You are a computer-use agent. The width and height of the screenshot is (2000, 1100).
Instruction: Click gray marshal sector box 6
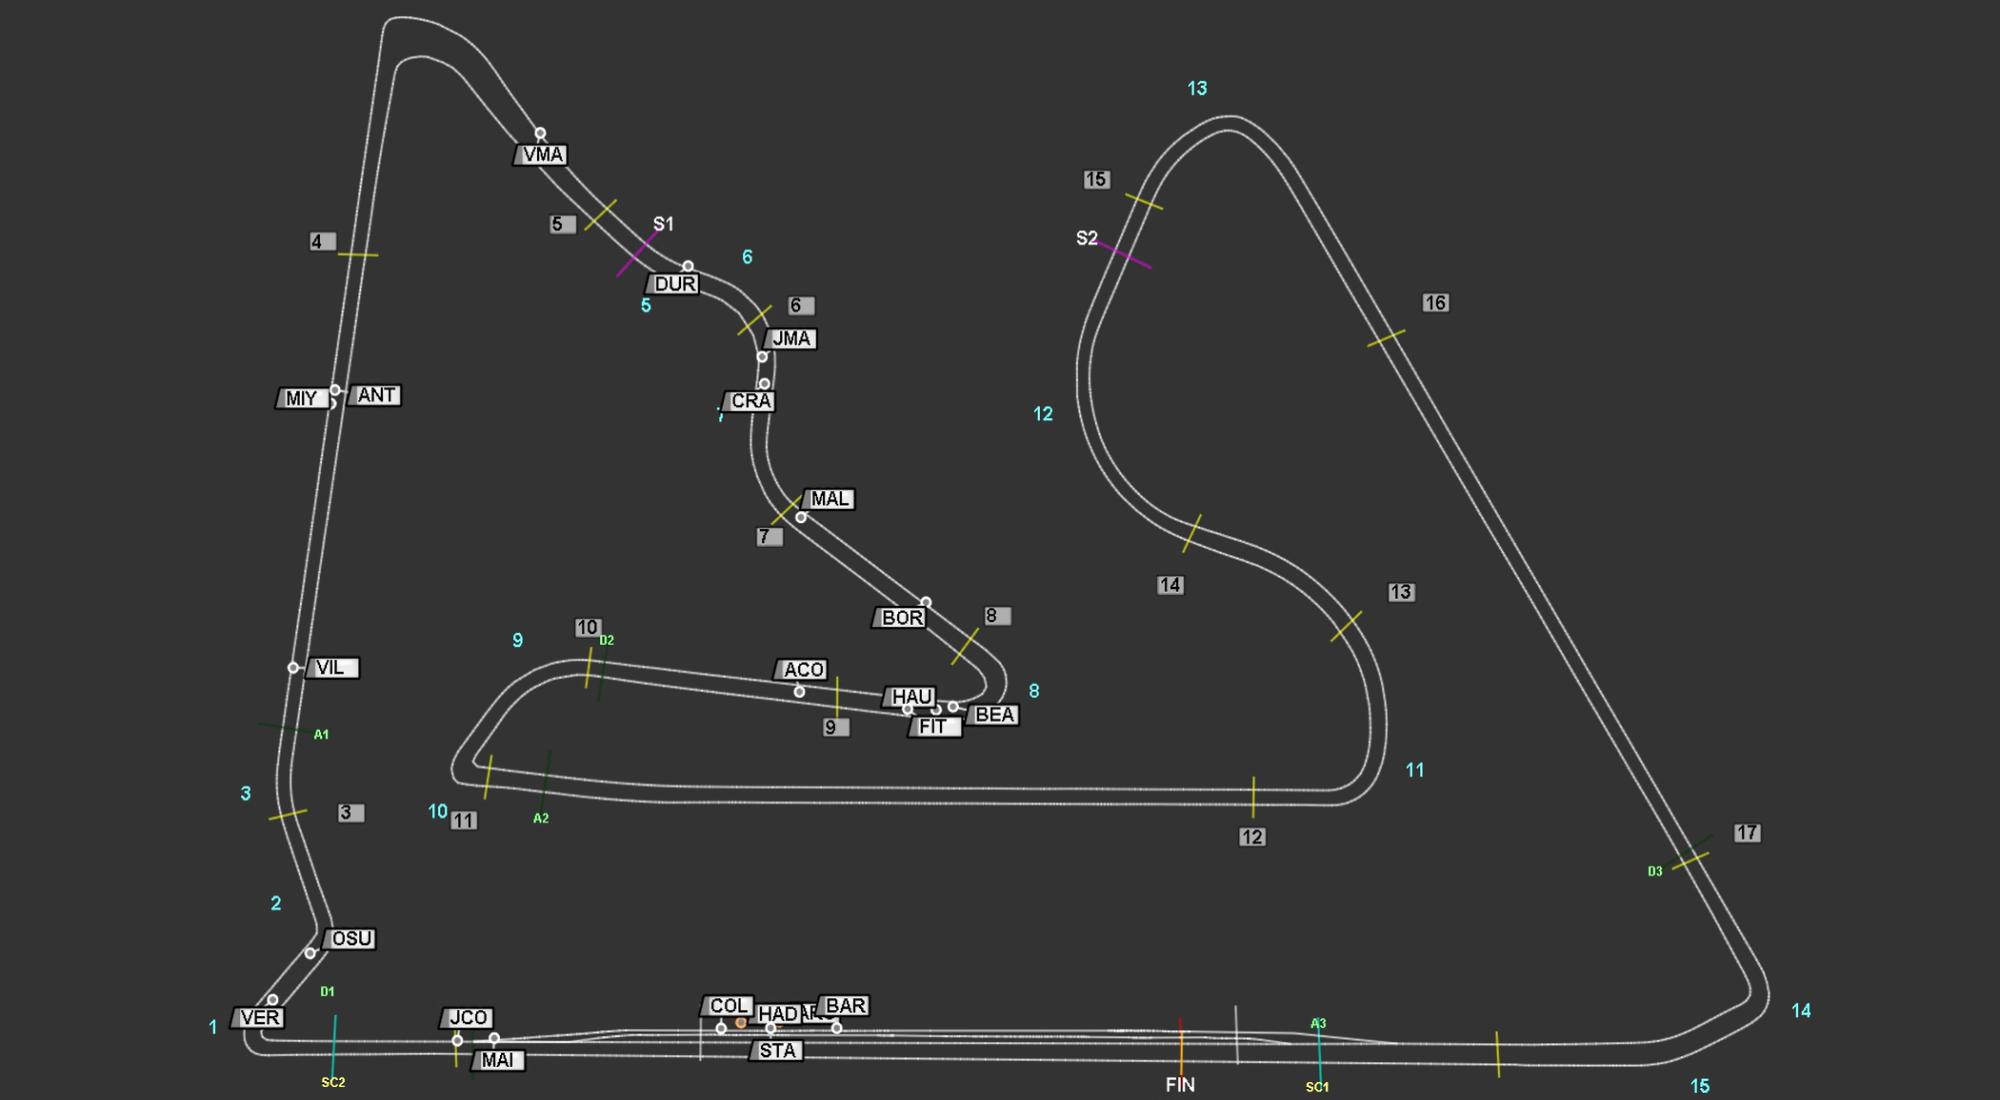tap(800, 306)
